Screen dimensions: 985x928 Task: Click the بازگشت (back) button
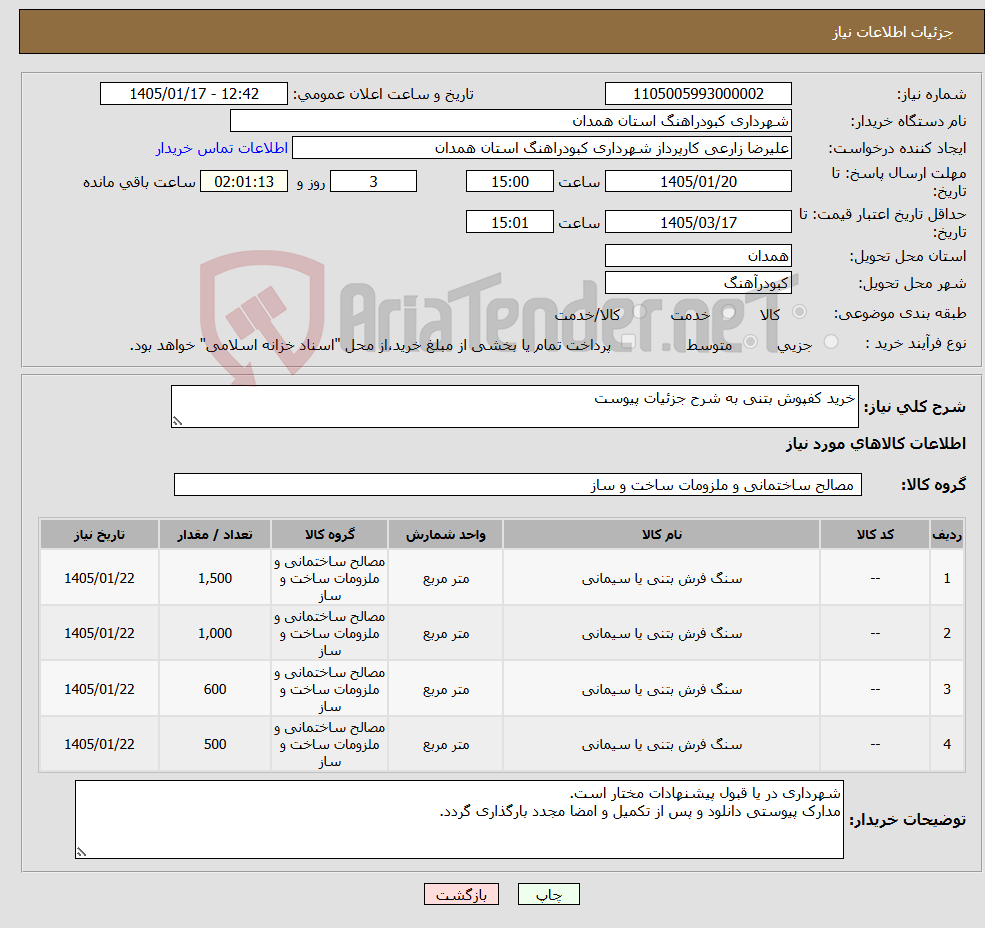pos(461,894)
